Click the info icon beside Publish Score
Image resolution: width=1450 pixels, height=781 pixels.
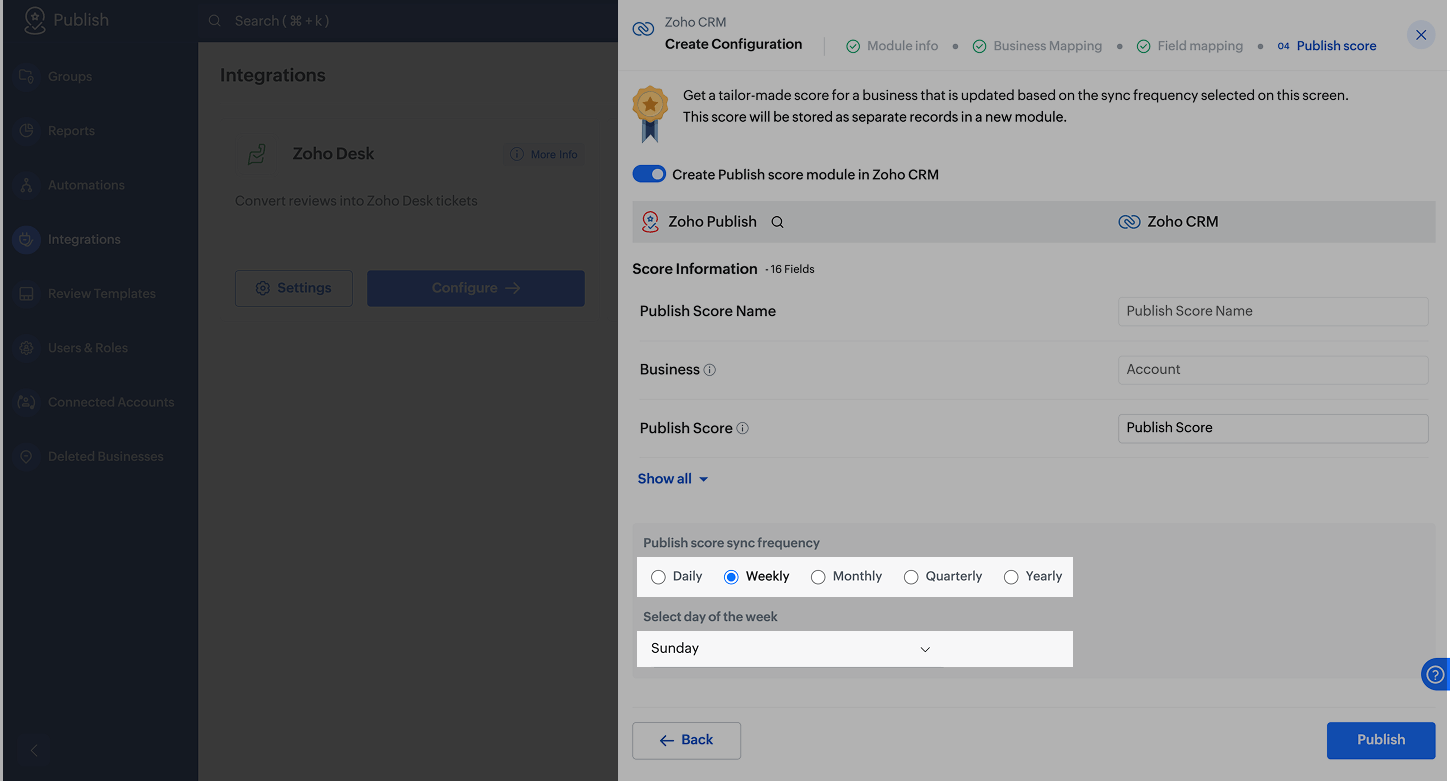coord(743,428)
